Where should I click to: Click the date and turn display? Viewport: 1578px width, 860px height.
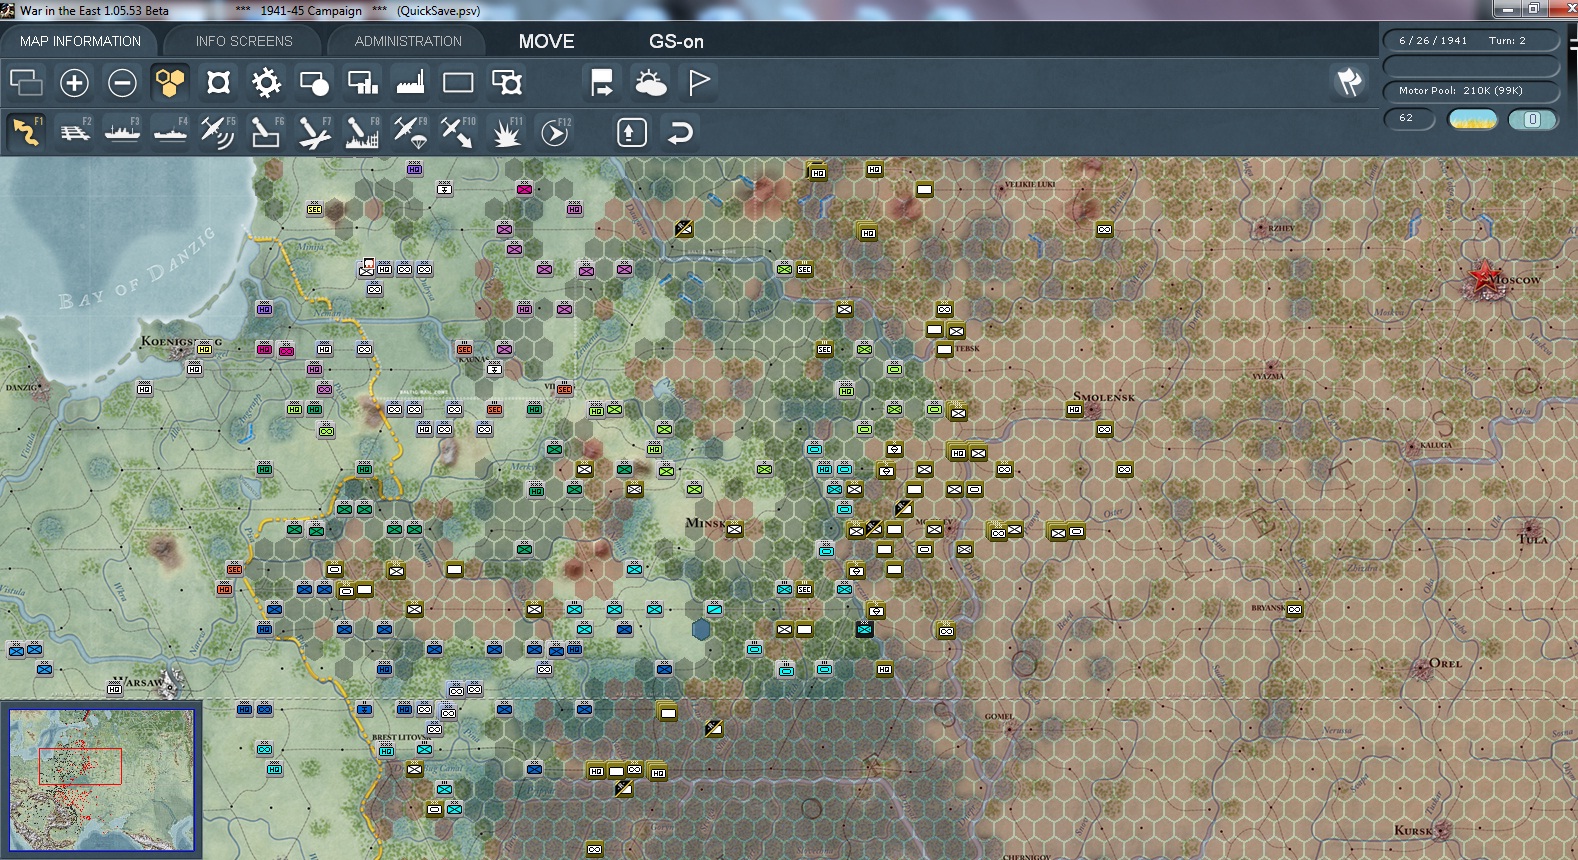(1470, 40)
